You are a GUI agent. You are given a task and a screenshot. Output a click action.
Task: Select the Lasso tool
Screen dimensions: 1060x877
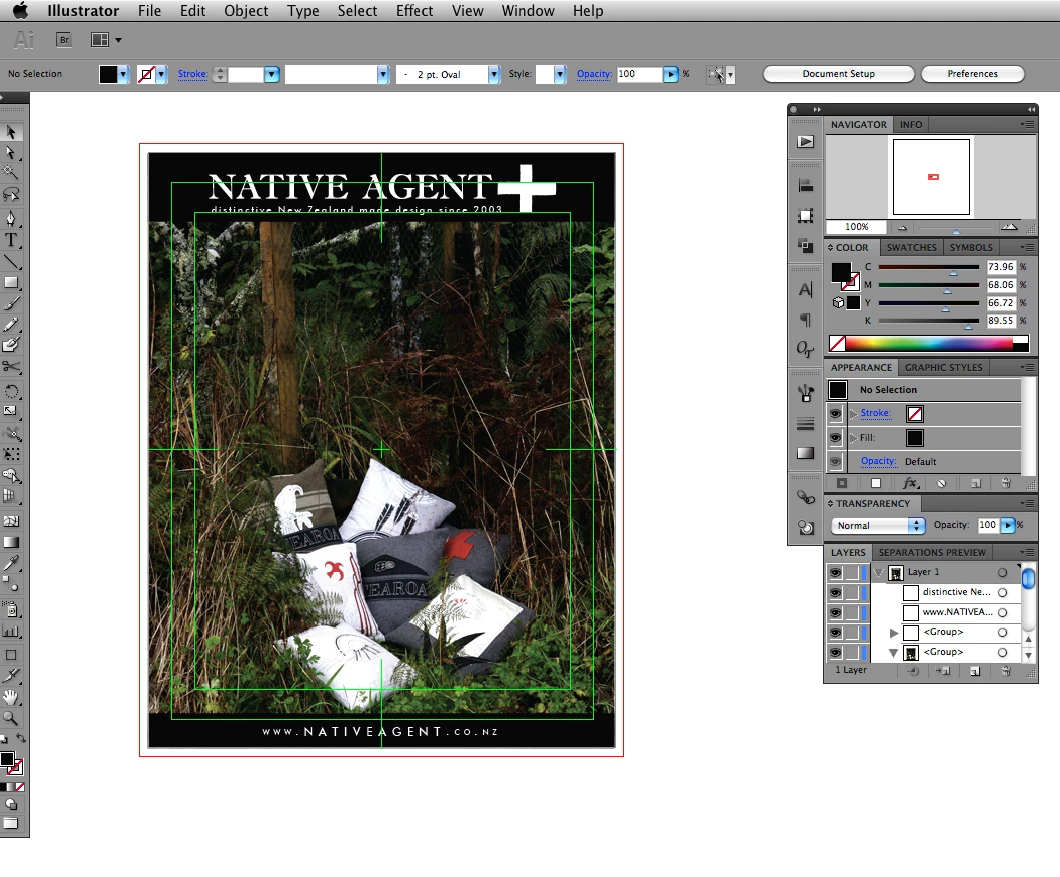click(11, 195)
